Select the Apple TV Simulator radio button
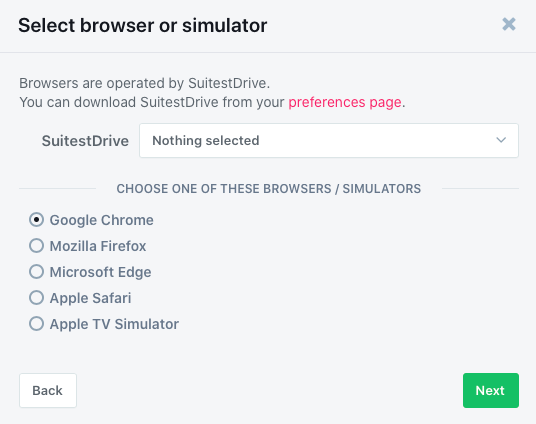Image resolution: width=536 pixels, height=424 pixels. pos(36,323)
